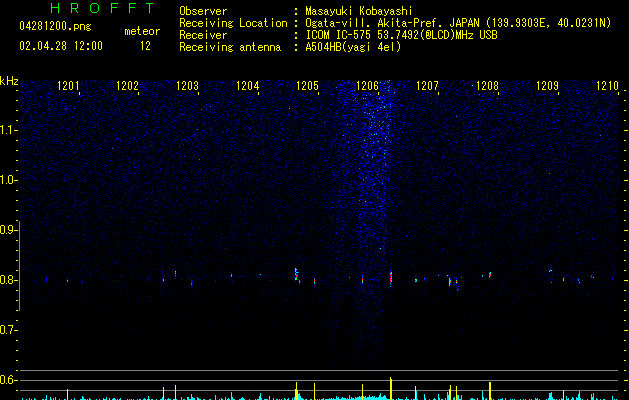
Task: Click the meteor count label
Action: click(142, 31)
